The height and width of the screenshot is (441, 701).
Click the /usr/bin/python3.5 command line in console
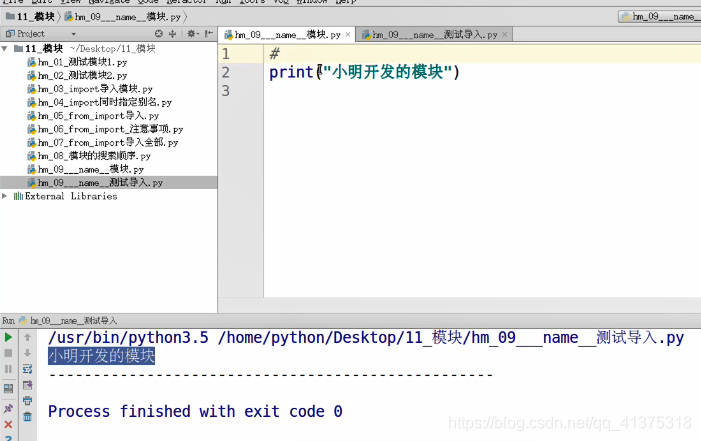(366, 338)
